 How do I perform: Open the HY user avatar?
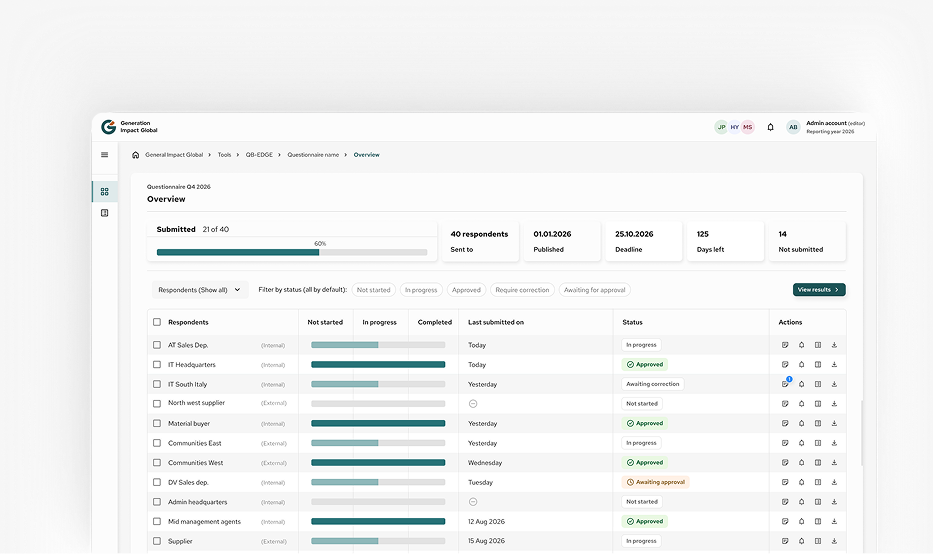735,127
